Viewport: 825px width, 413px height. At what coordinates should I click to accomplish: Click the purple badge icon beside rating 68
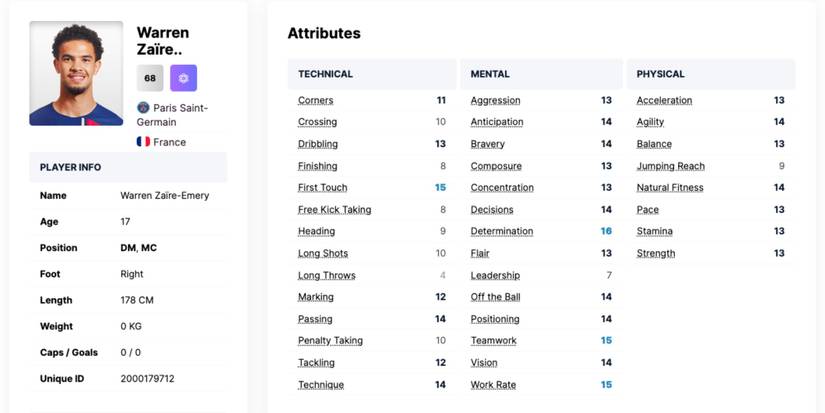183,78
